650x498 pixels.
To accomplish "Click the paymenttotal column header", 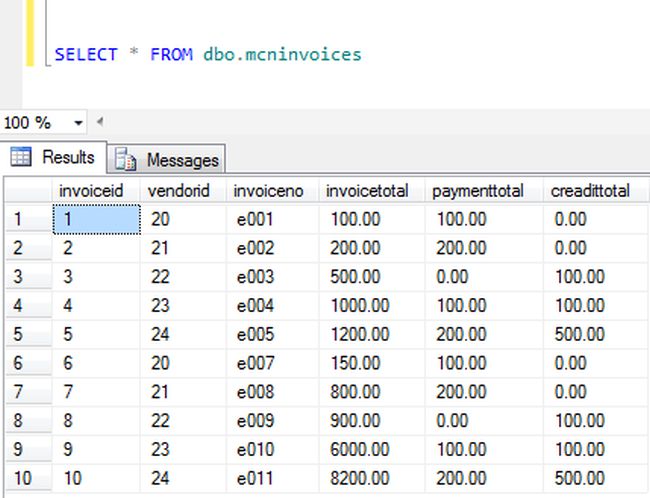I will point(478,191).
